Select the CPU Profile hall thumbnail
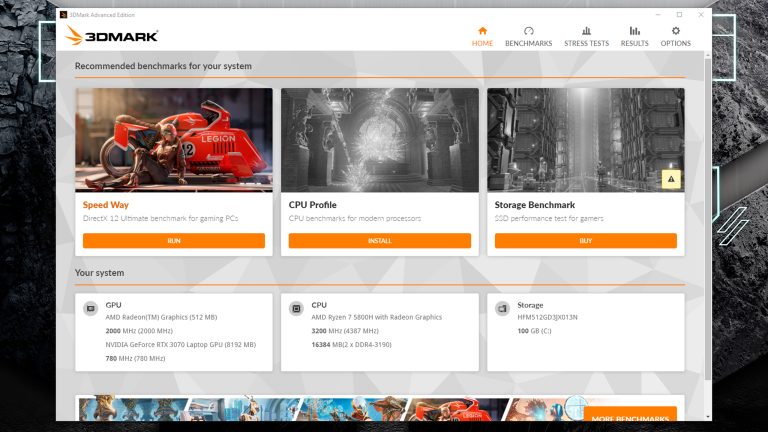 click(x=380, y=140)
